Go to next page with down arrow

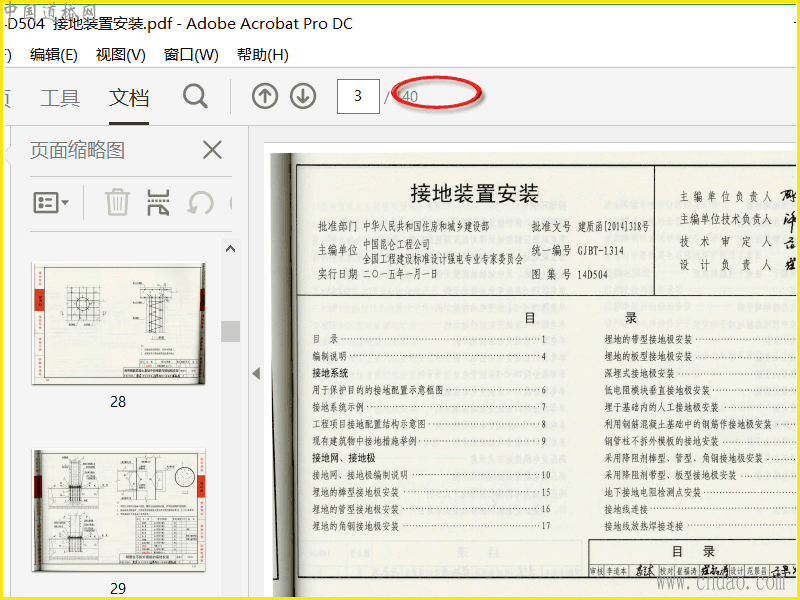(303, 96)
